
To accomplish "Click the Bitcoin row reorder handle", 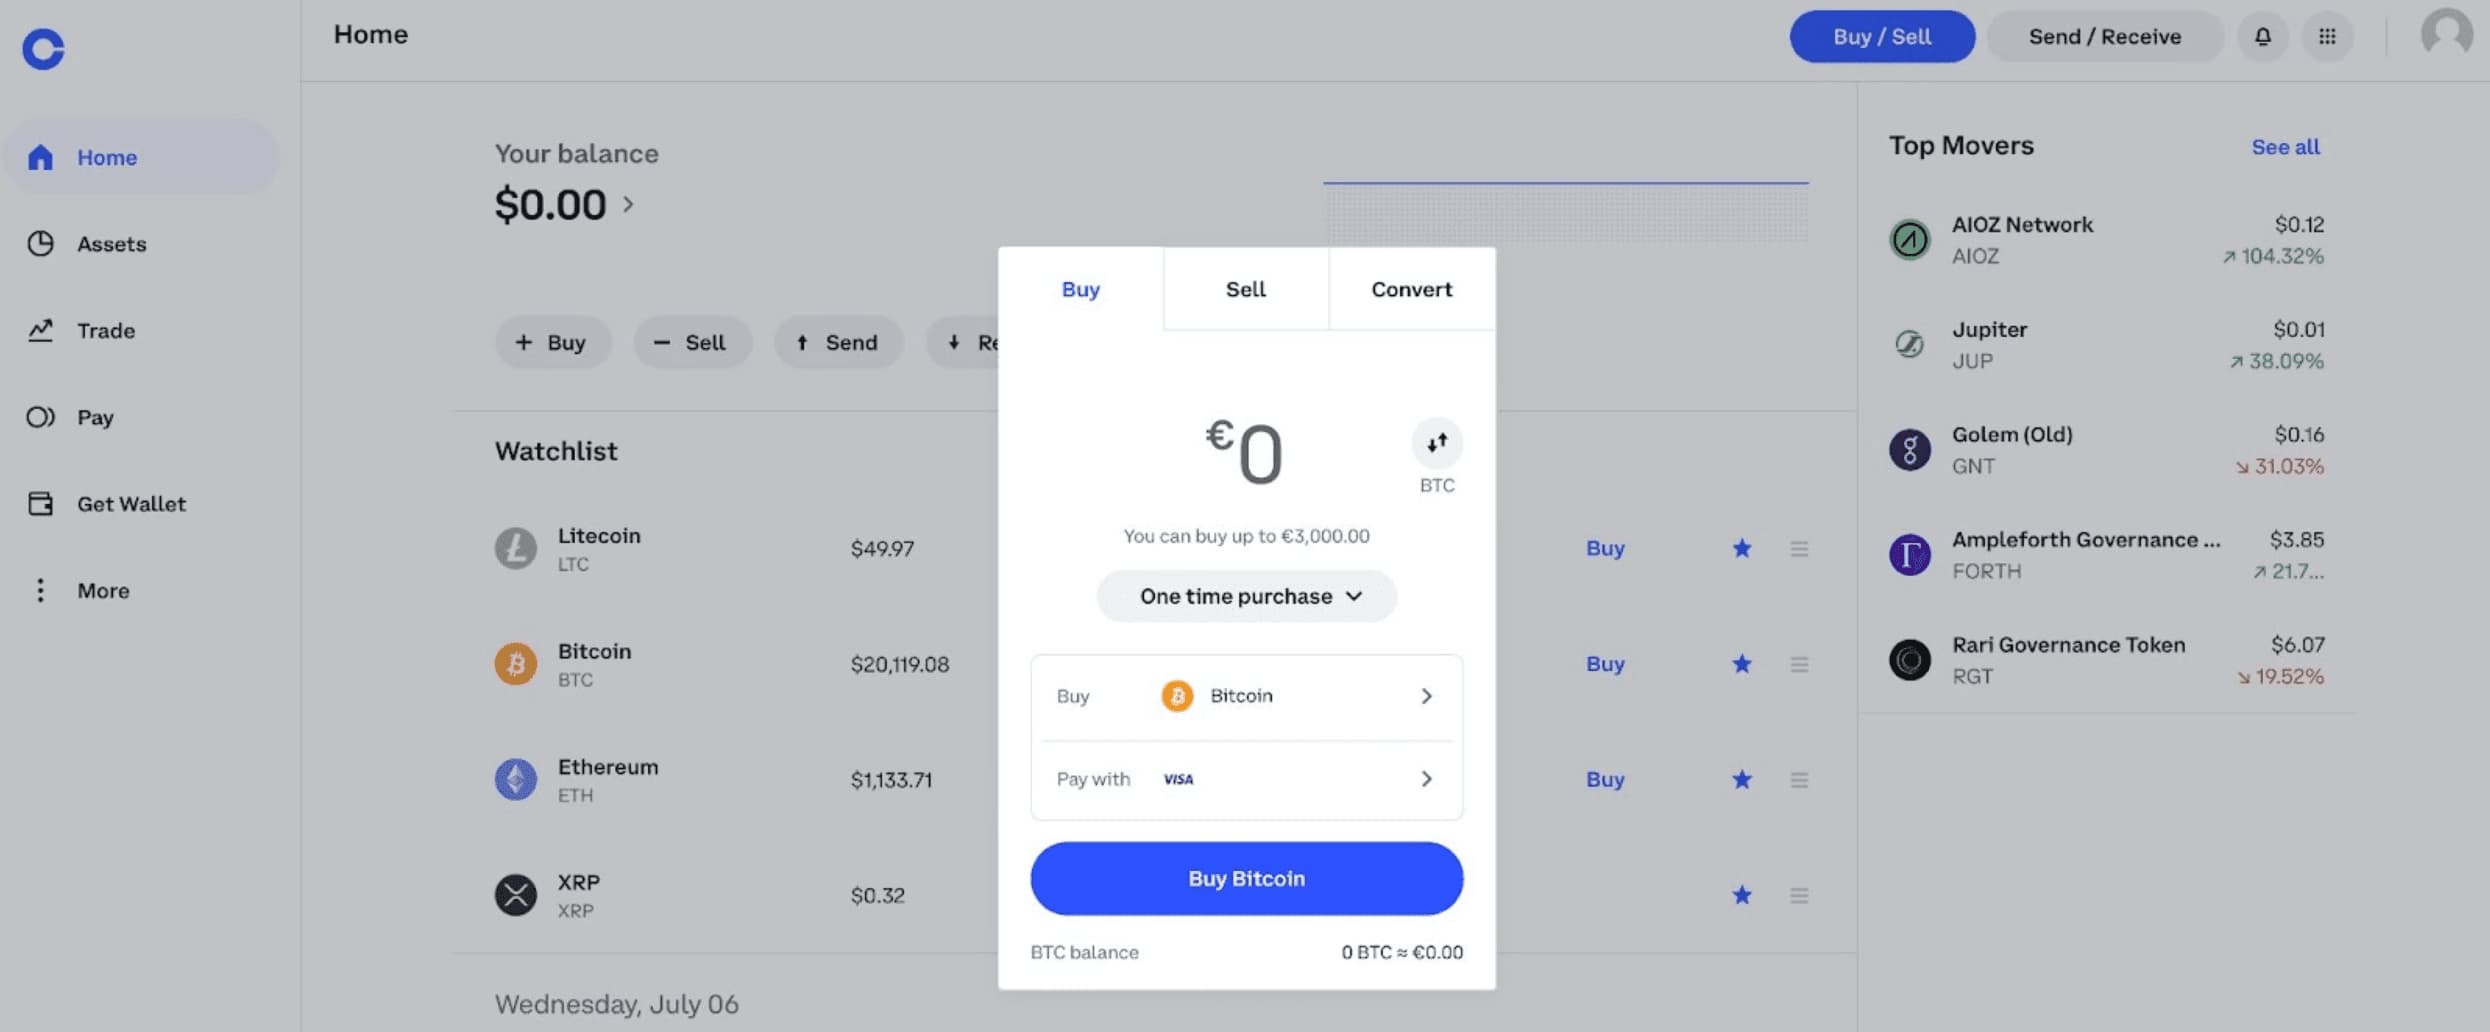I will click(x=1799, y=664).
